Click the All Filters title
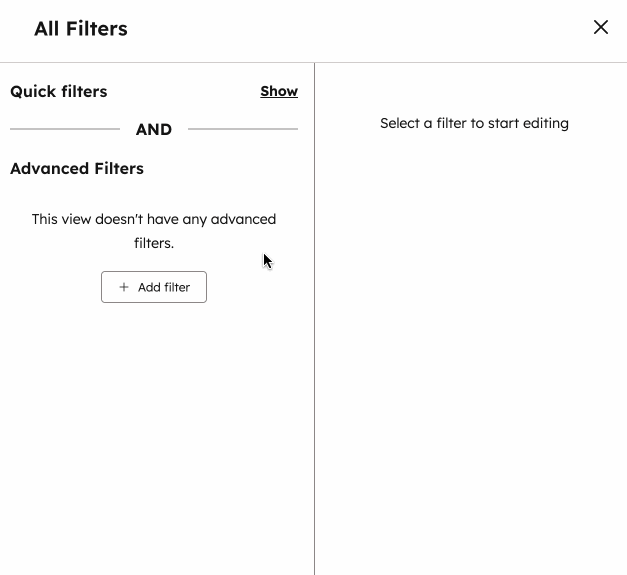The width and height of the screenshot is (627, 575). pyautogui.click(x=81, y=29)
